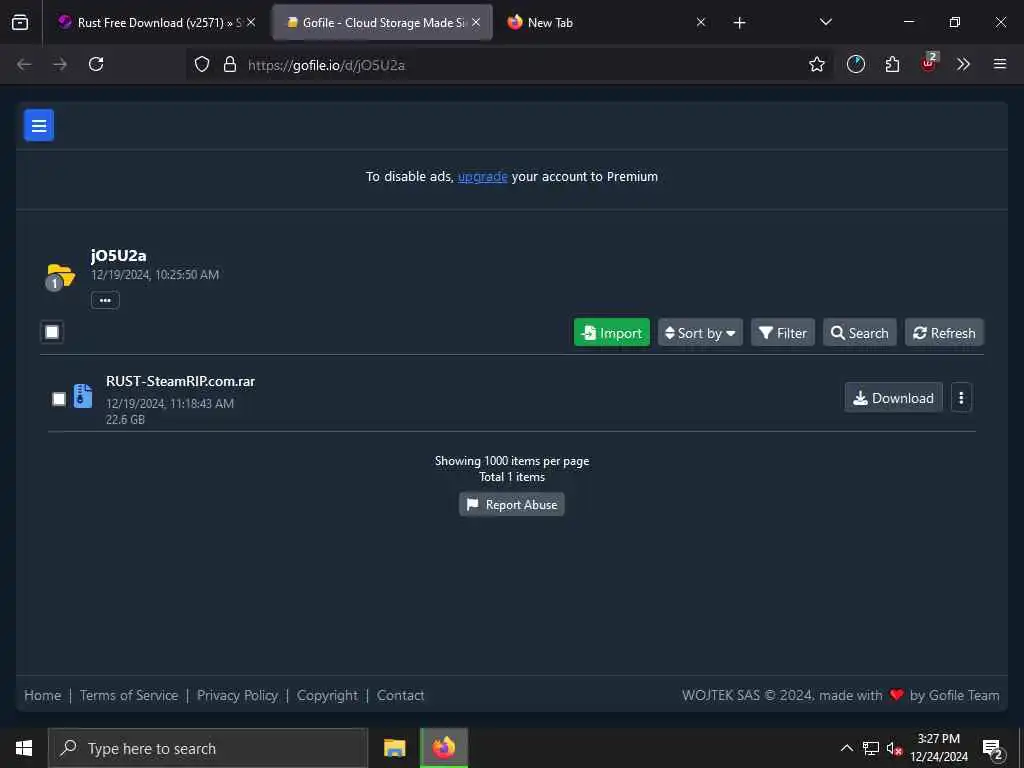Click the jO5U2a folder icon
The height and width of the screenshot is (768, 1024).
coord(60,277)
